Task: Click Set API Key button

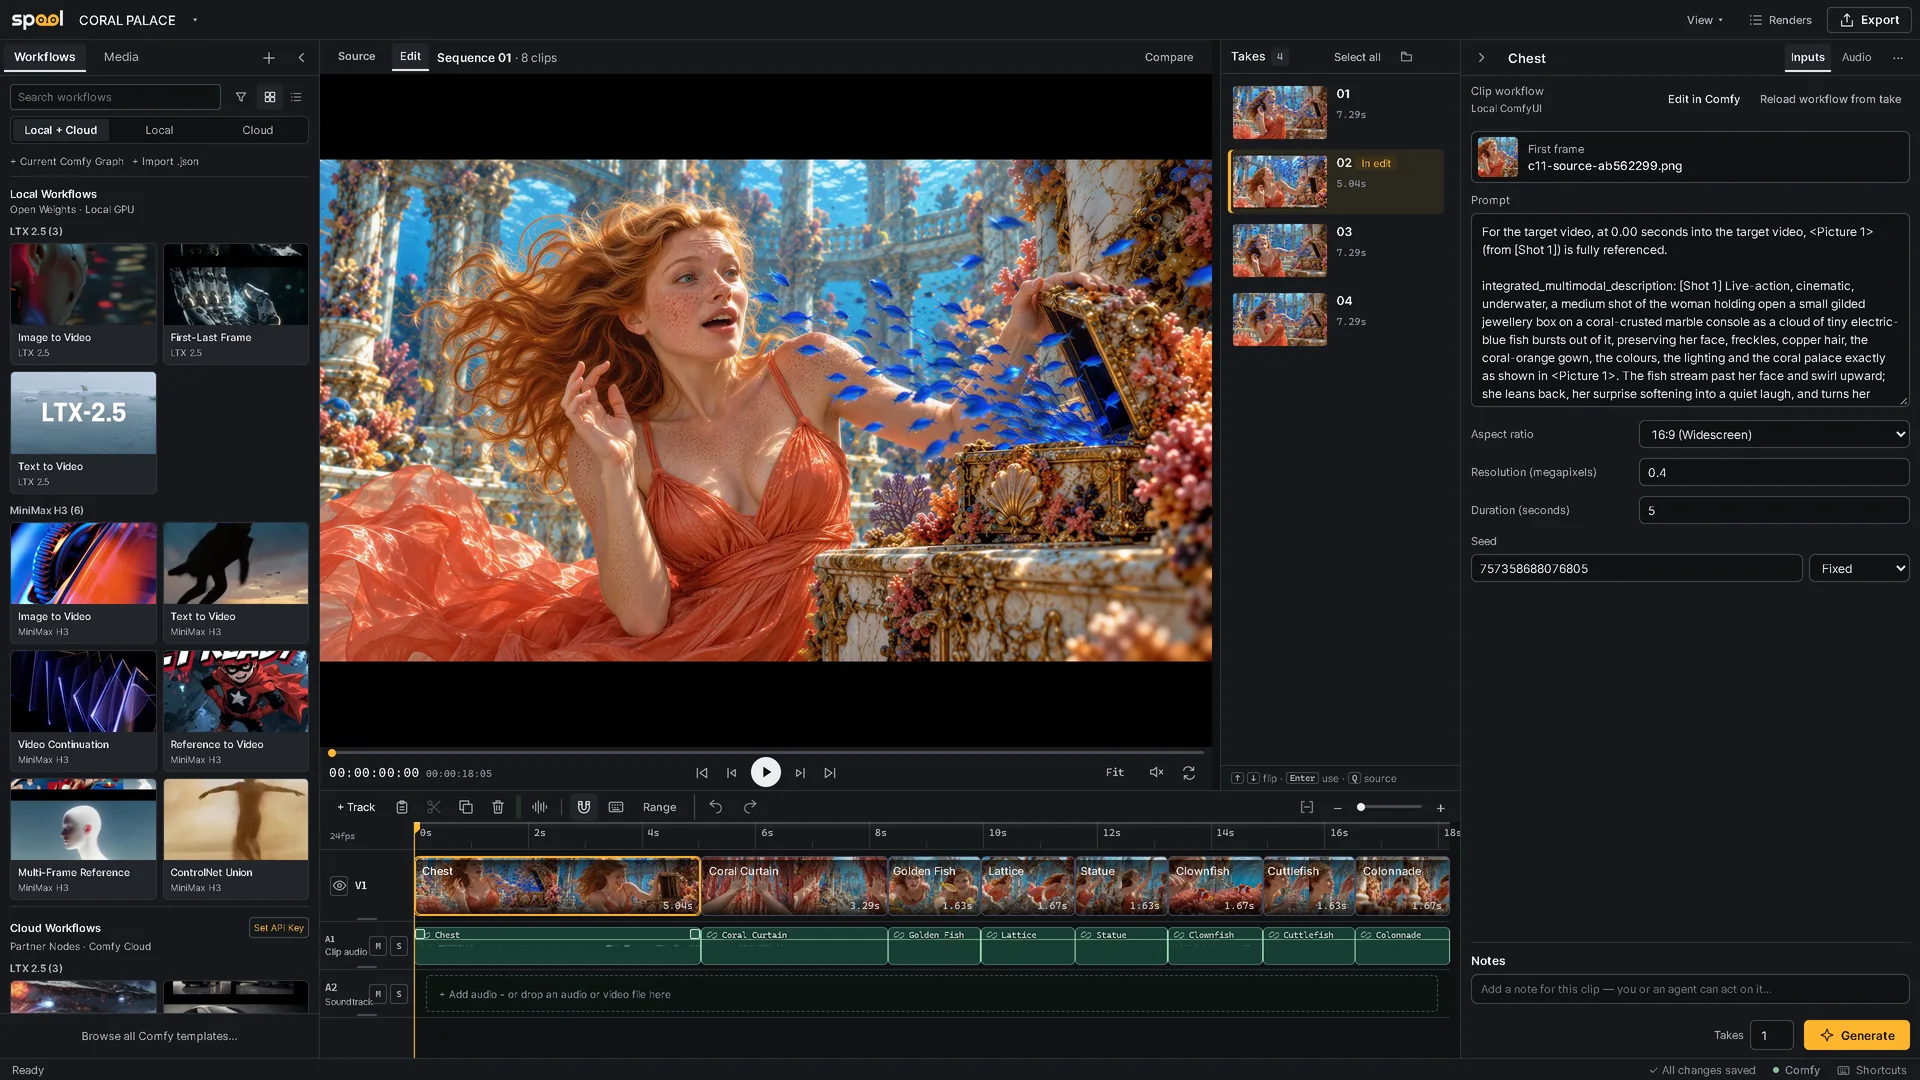Action: 278,928
